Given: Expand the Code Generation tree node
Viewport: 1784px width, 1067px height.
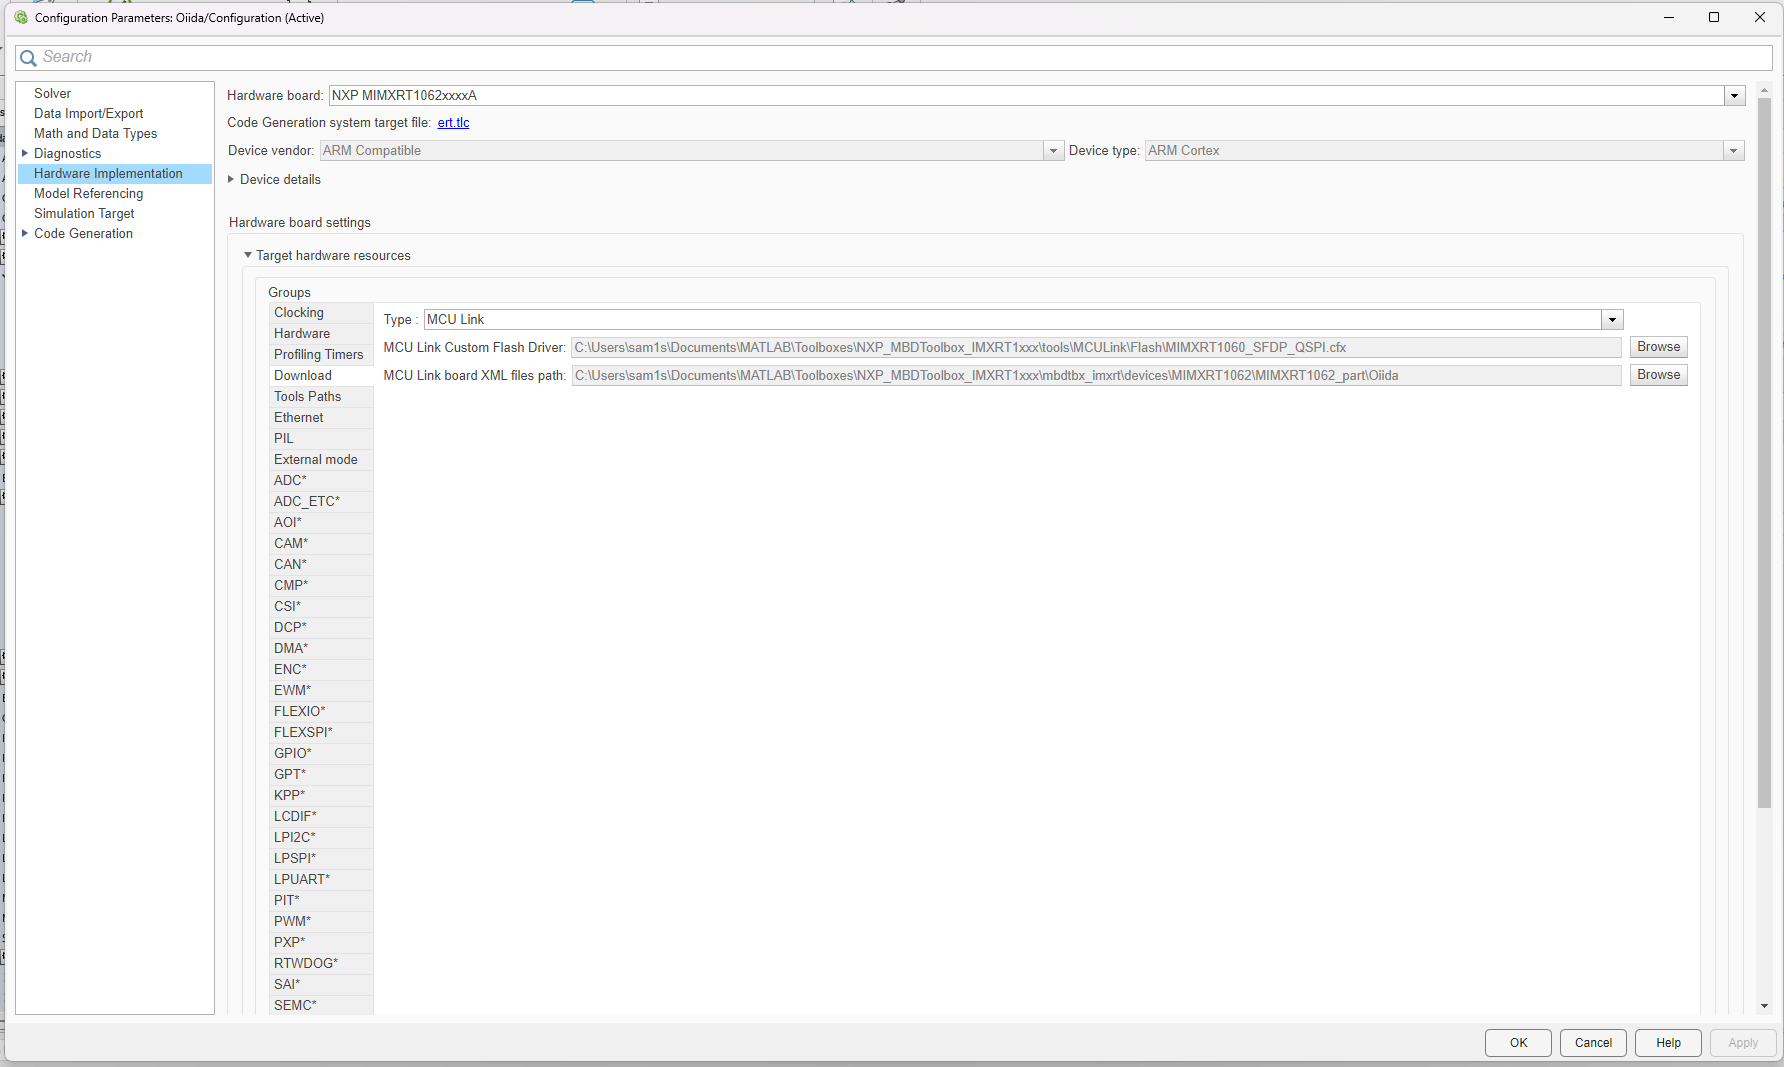Looking at the screenshot, I should coord(25,233).
